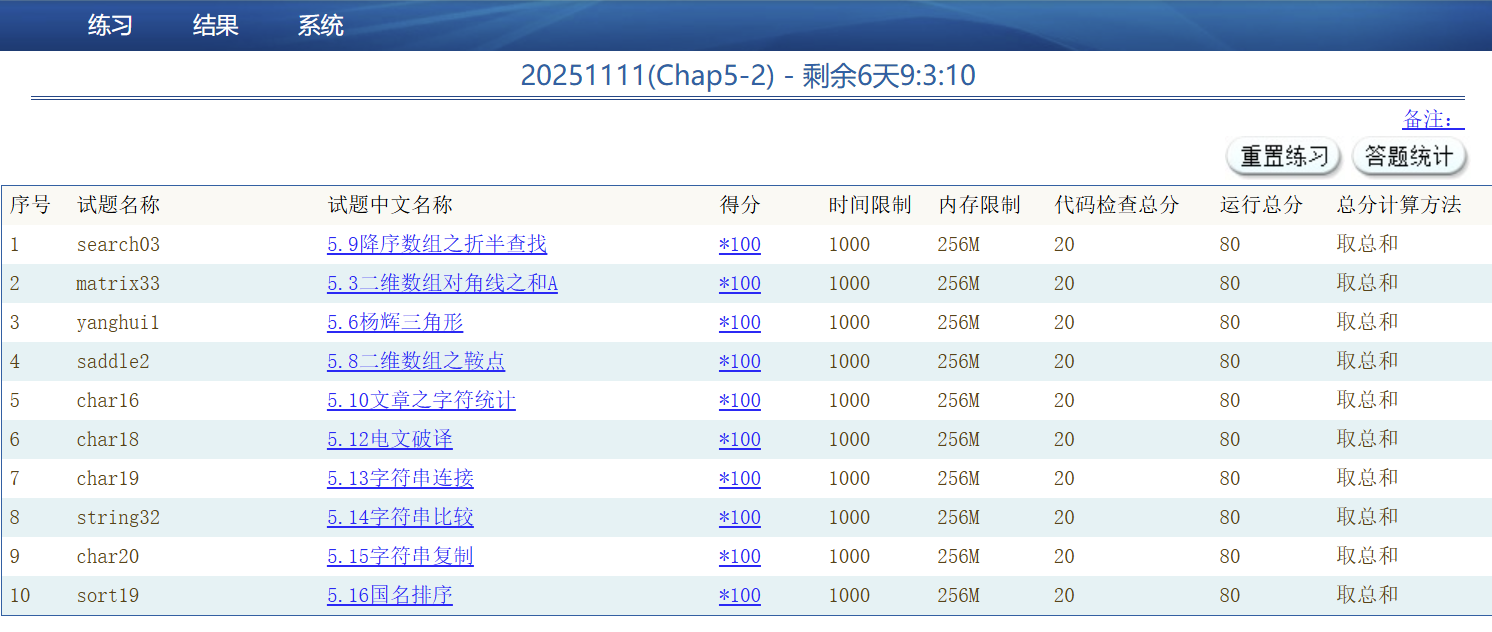
Task: Open problem 5.12电文破译
Action: pos(389,439)
